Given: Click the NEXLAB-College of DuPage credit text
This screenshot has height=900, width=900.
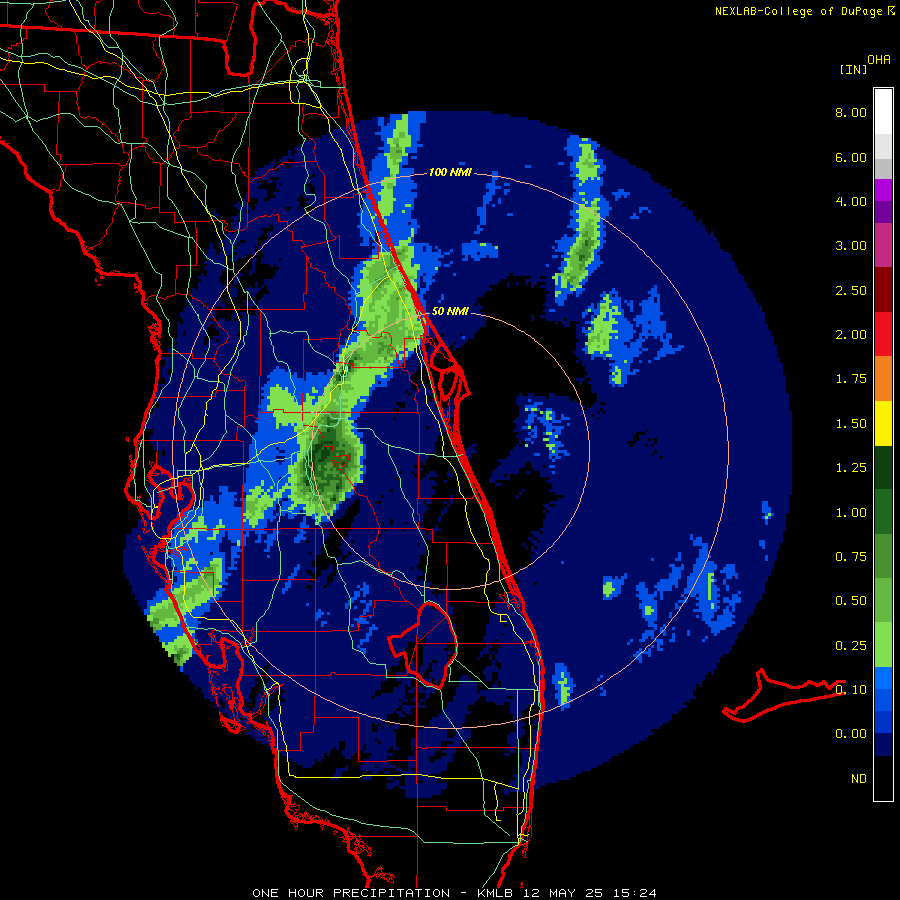Looking at the screenshot, I should tap(798, 11).
